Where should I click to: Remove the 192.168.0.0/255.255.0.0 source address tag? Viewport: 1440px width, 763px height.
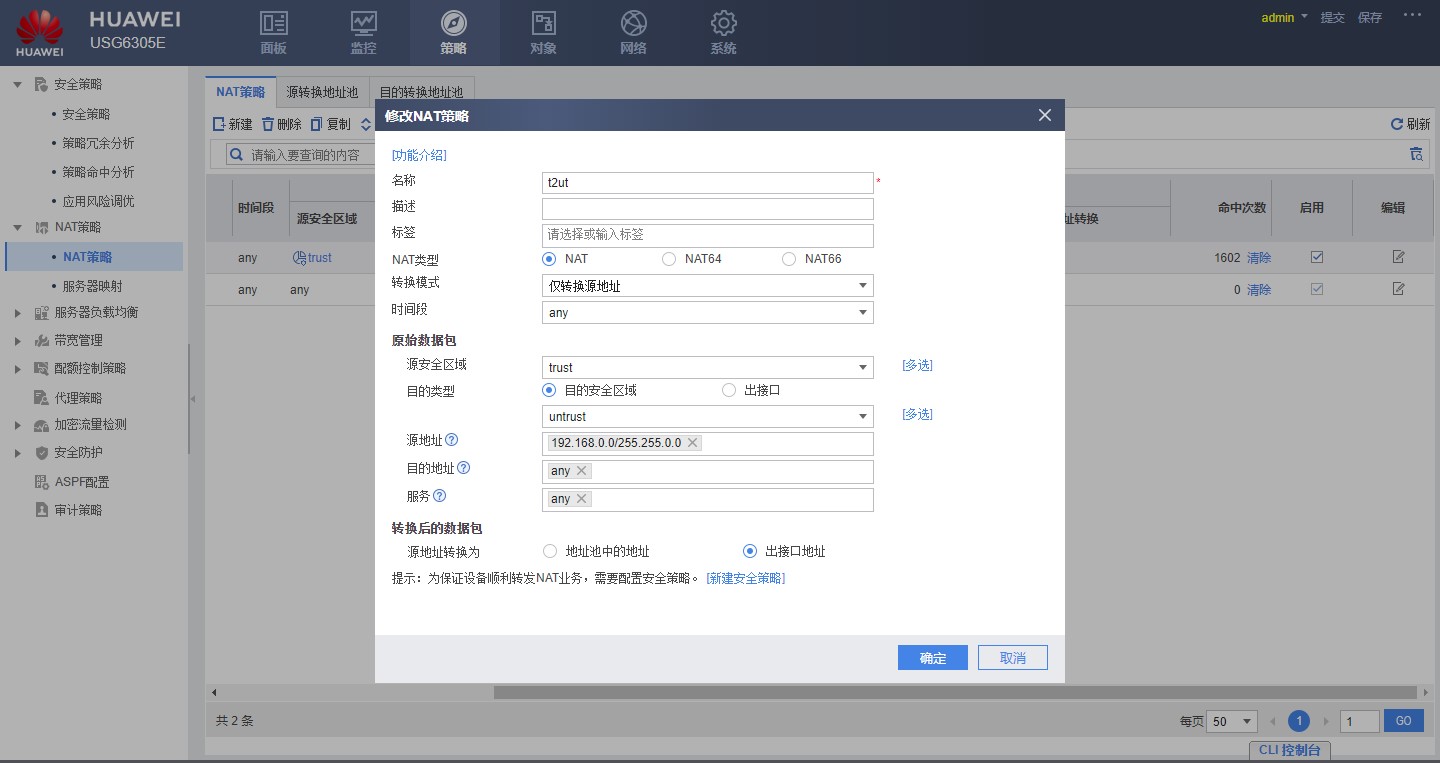pyautogui.click(x=692, y=443)
